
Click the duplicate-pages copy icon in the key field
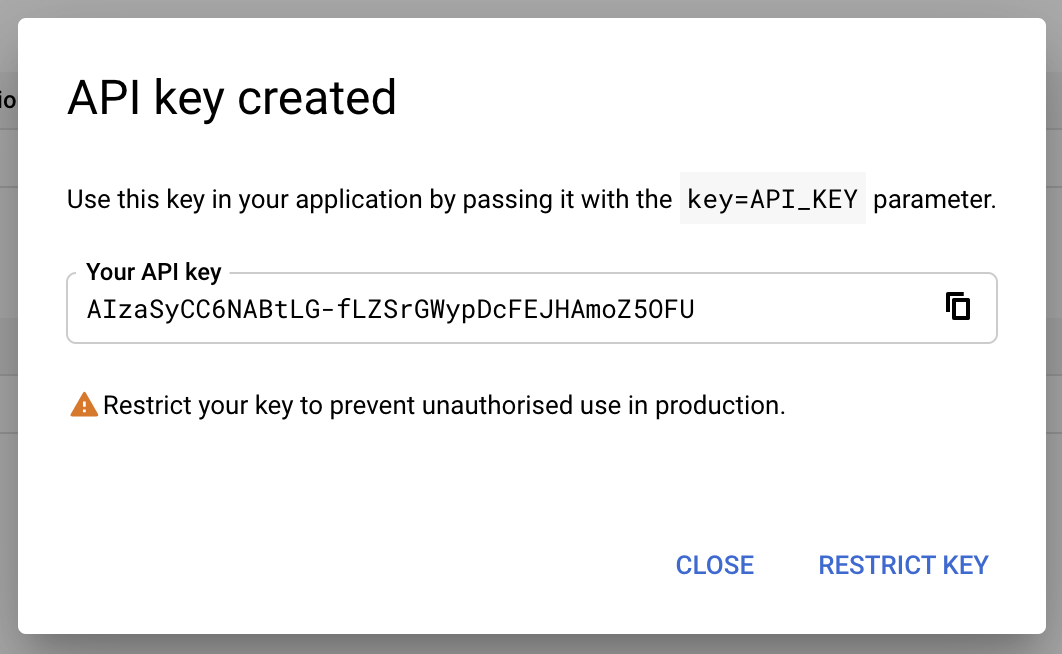958,307
